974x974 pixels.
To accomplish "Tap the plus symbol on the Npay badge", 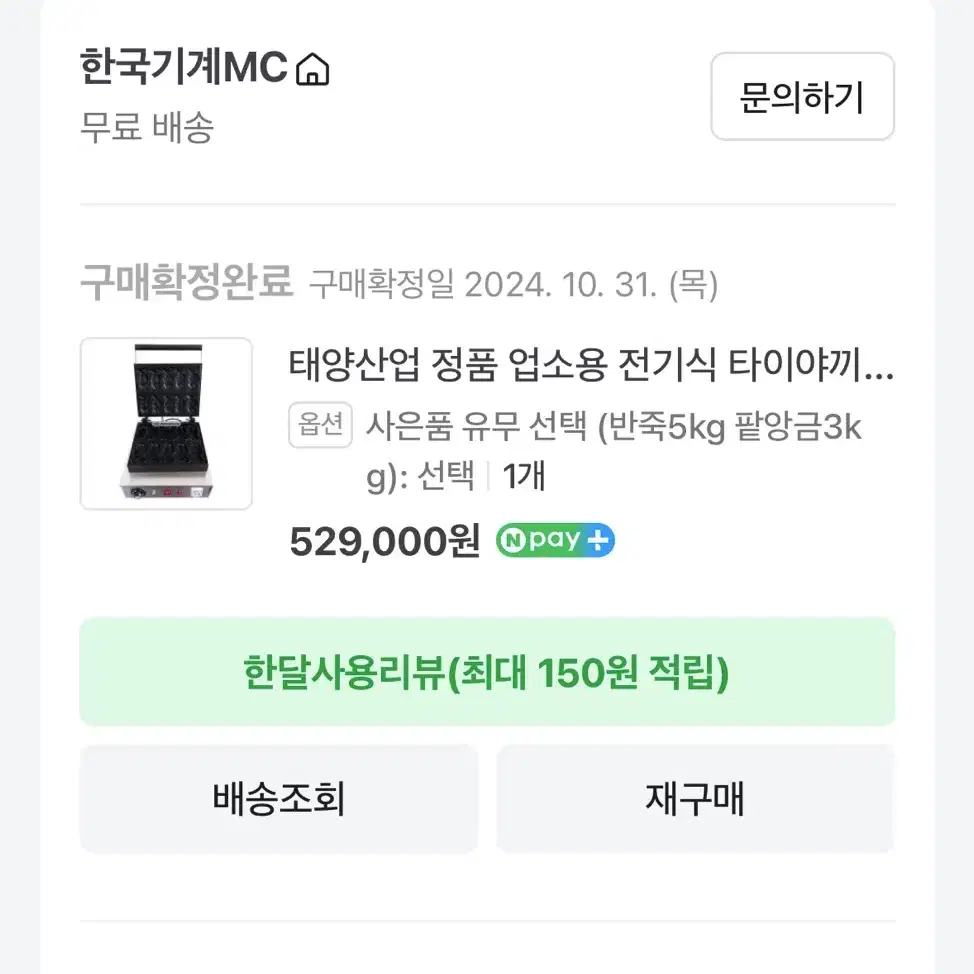I will 598,540.
